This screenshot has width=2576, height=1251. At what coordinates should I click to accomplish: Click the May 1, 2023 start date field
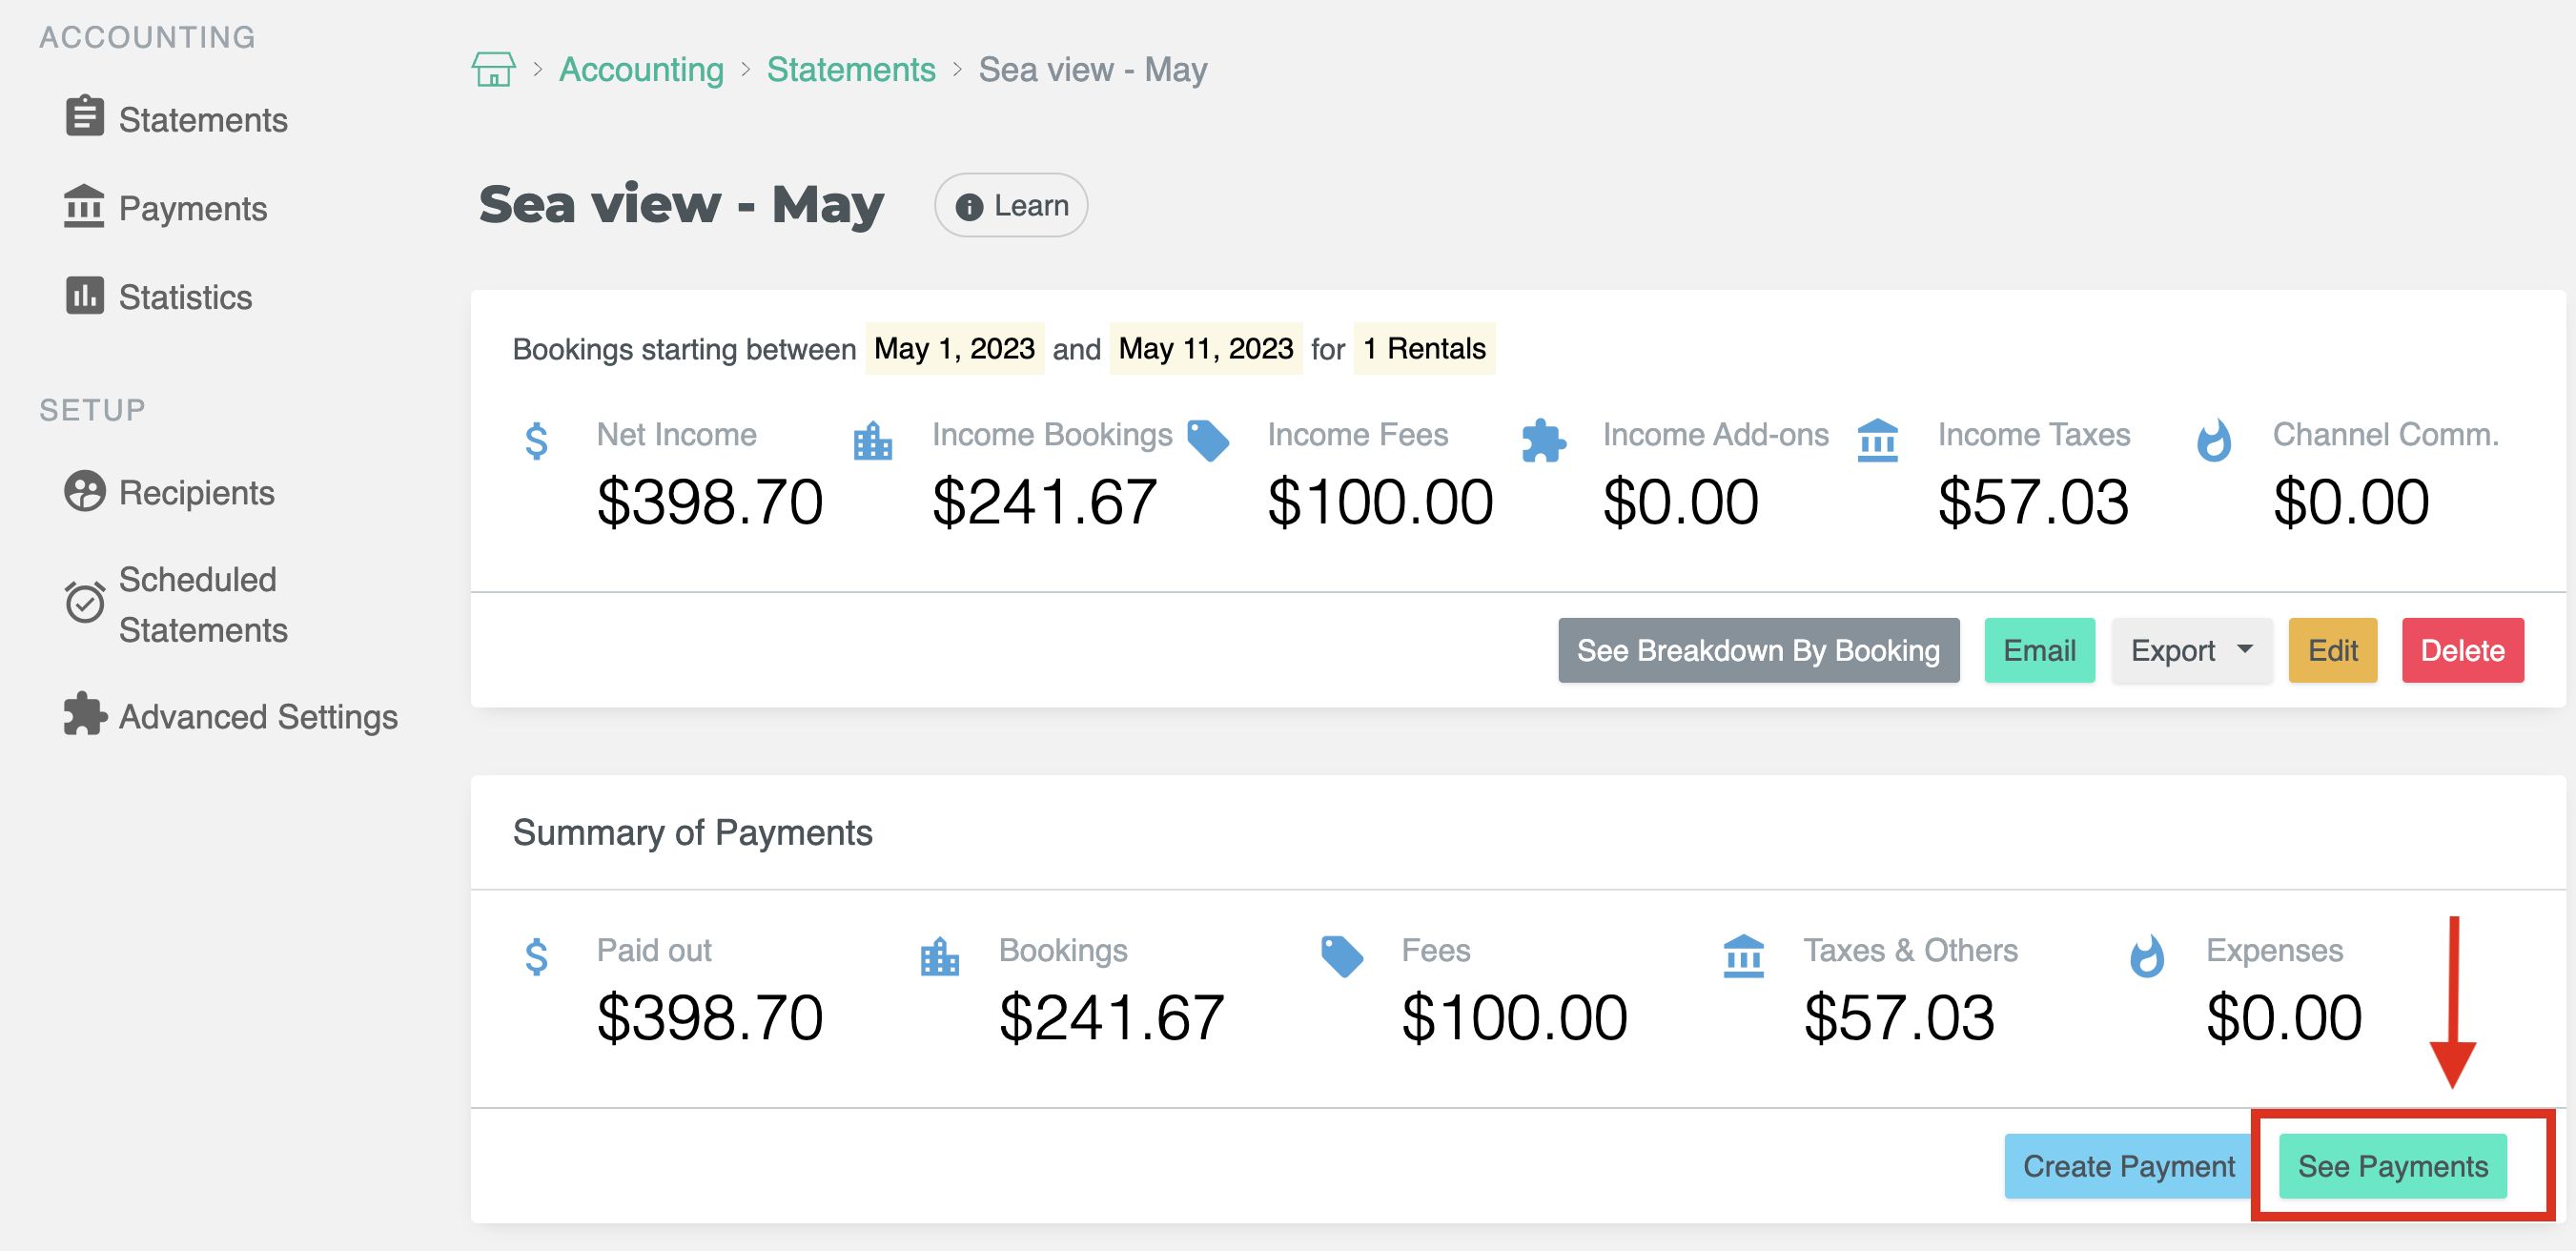coord(953,349)
